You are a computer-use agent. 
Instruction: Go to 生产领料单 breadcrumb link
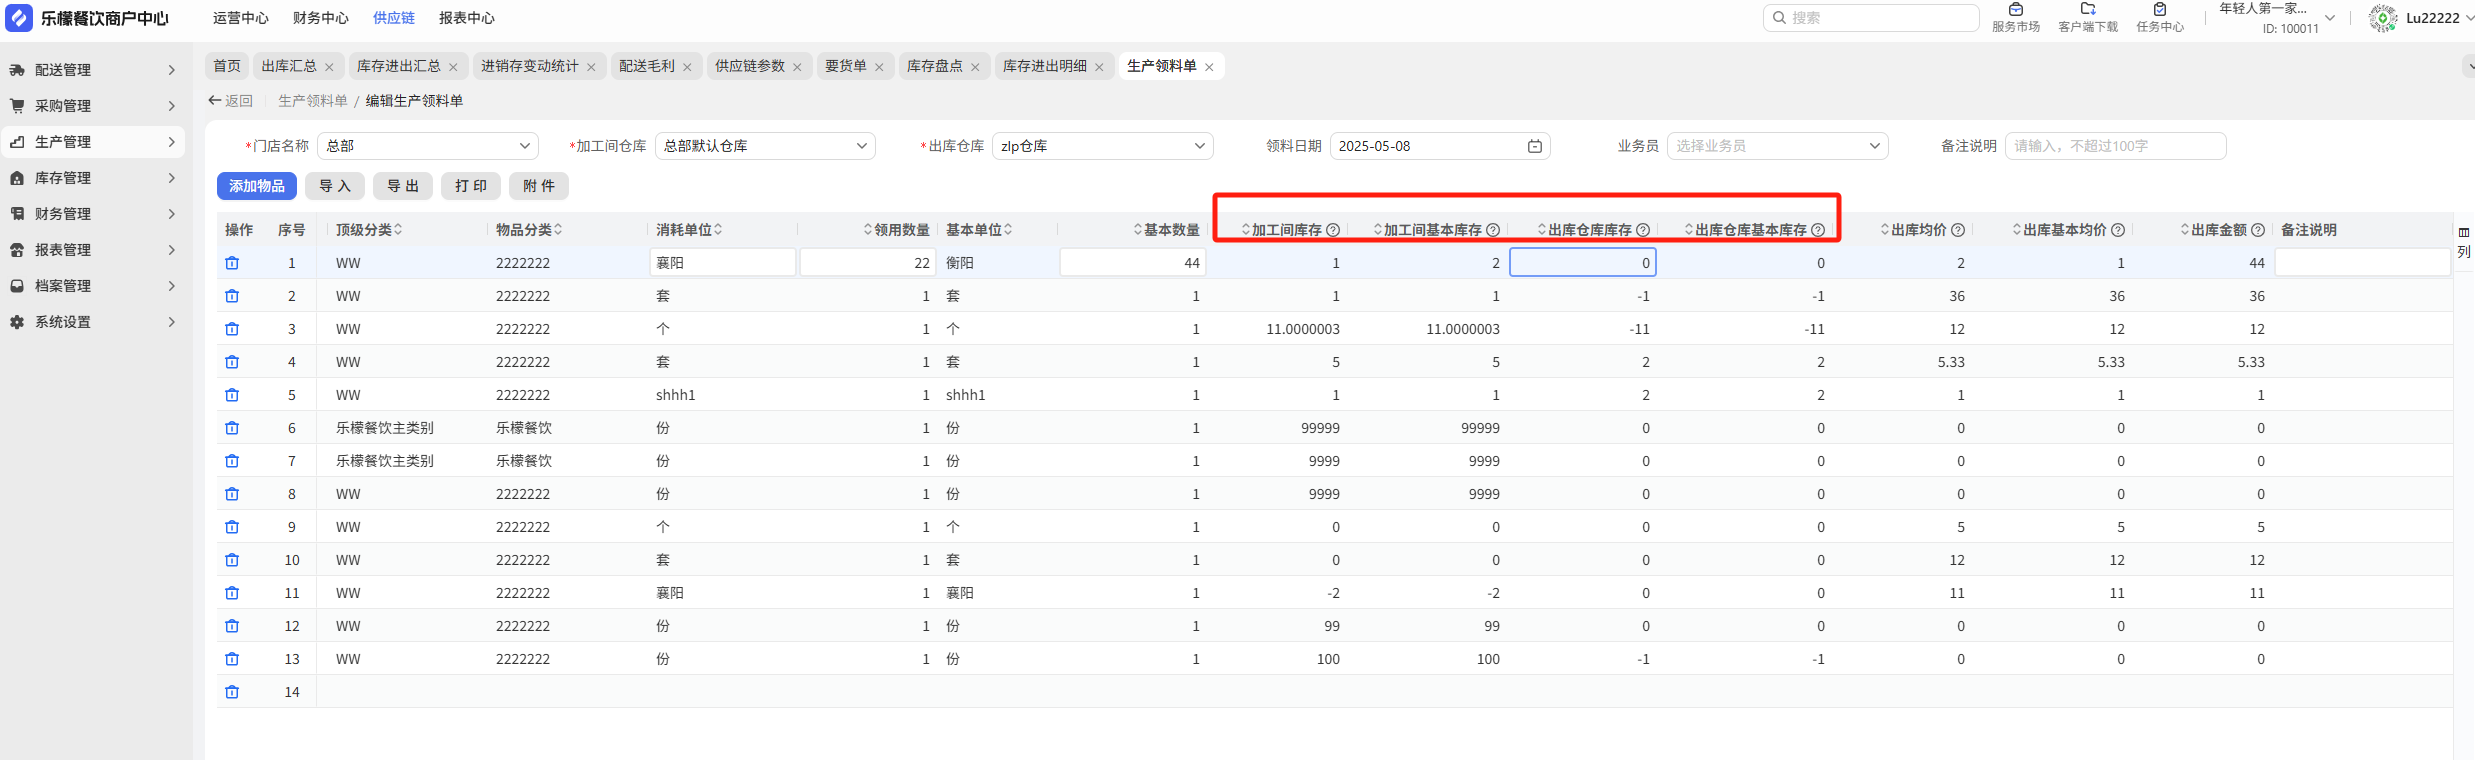coord(313,101)
